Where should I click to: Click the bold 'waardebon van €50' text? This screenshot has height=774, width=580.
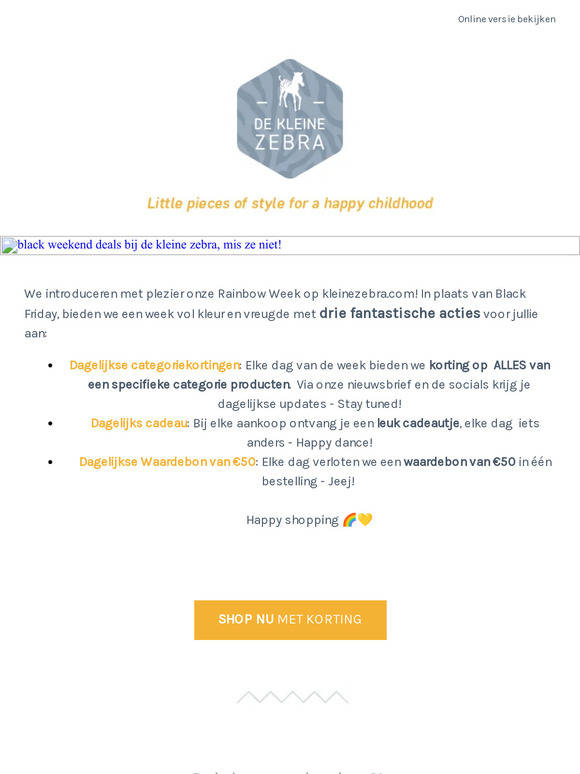tap(460, 462)
